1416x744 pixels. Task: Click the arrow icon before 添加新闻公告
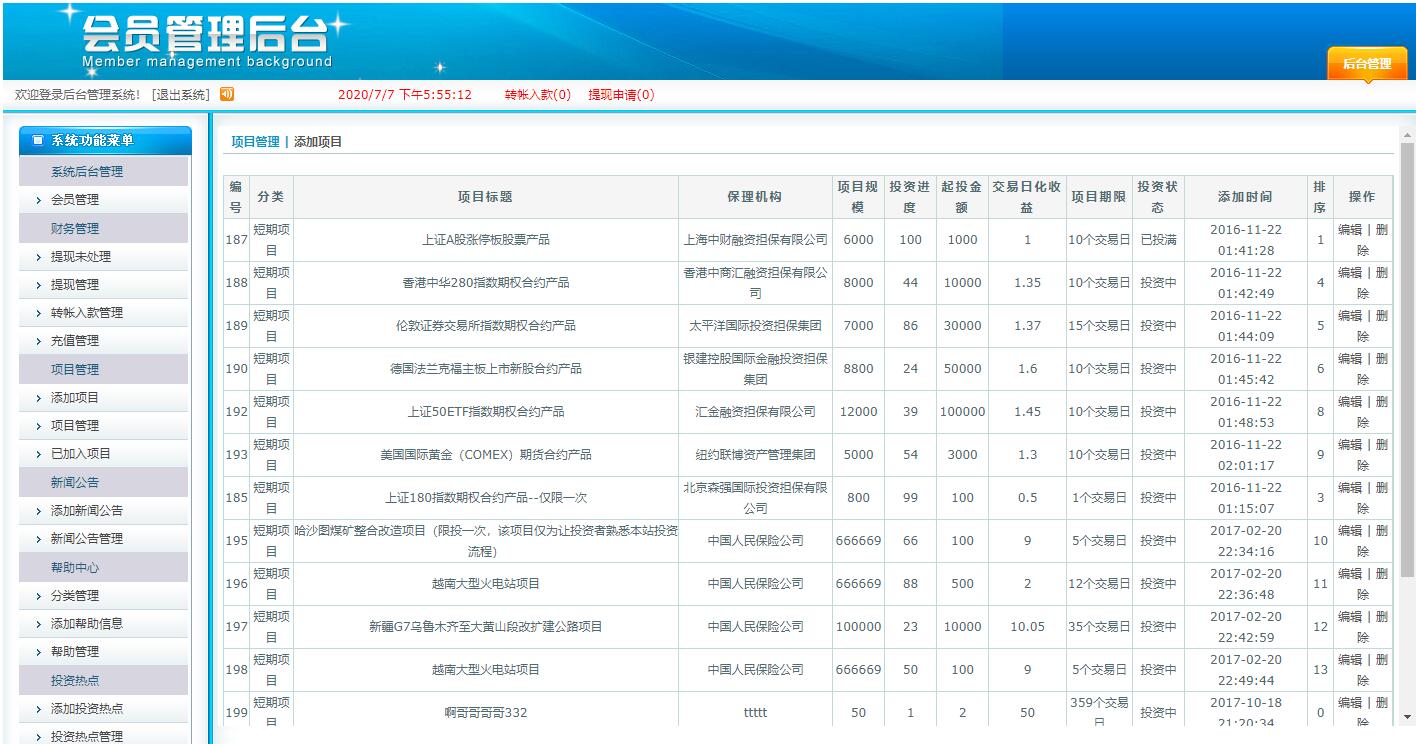click(37, 510)
